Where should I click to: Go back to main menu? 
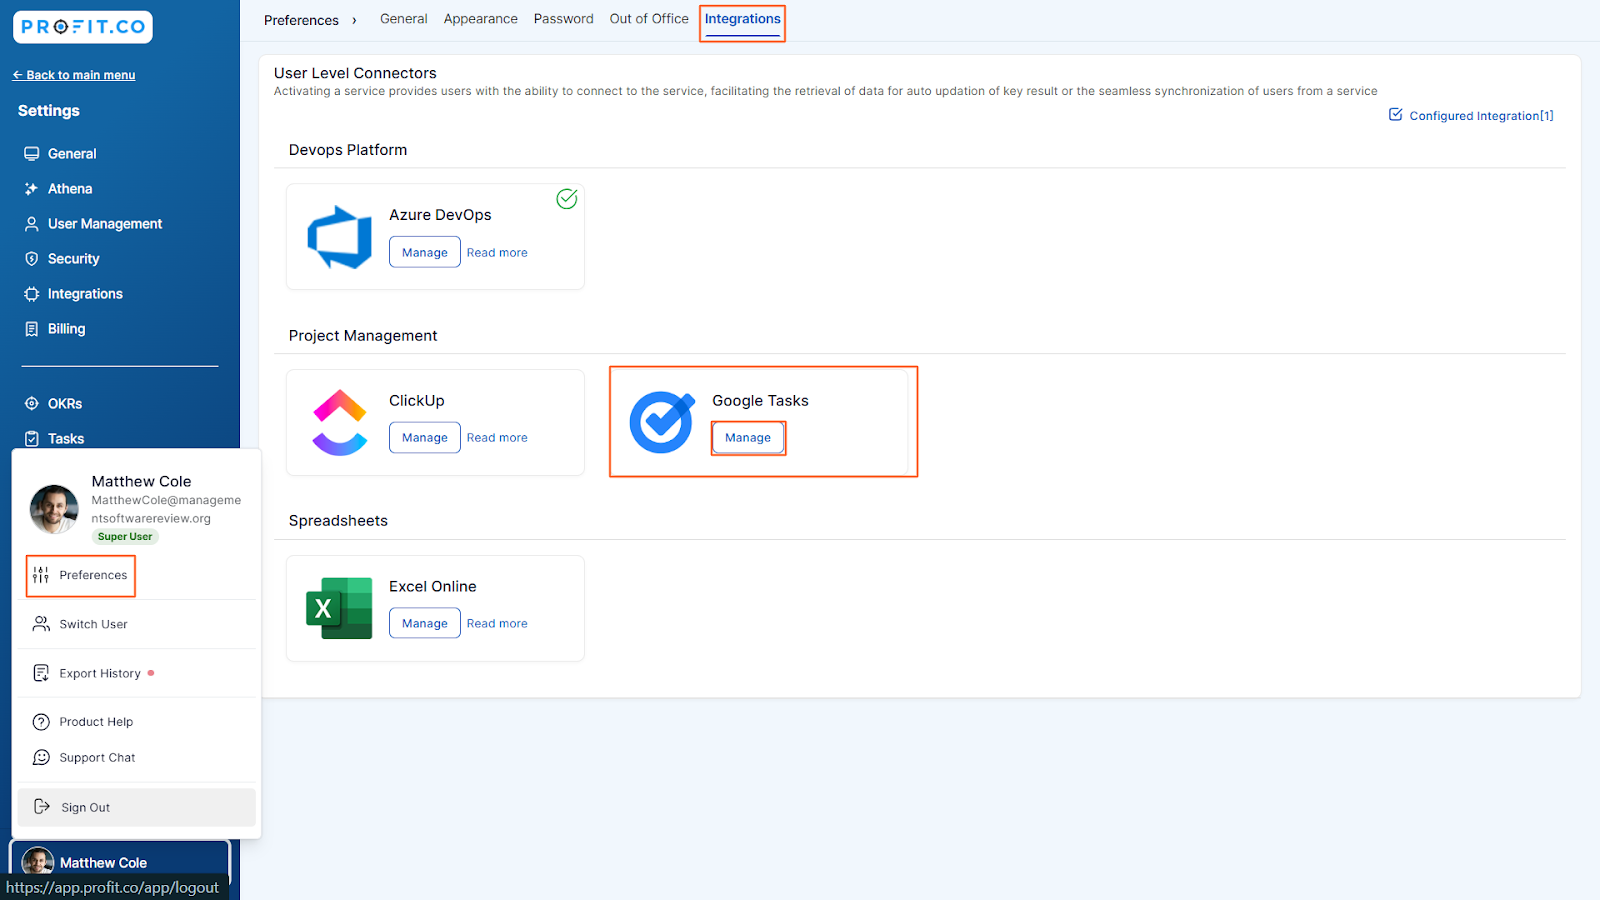[74, 75]
